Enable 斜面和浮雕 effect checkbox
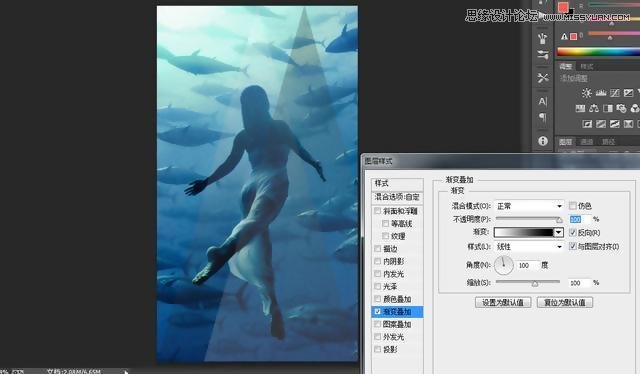 point(378,211)
